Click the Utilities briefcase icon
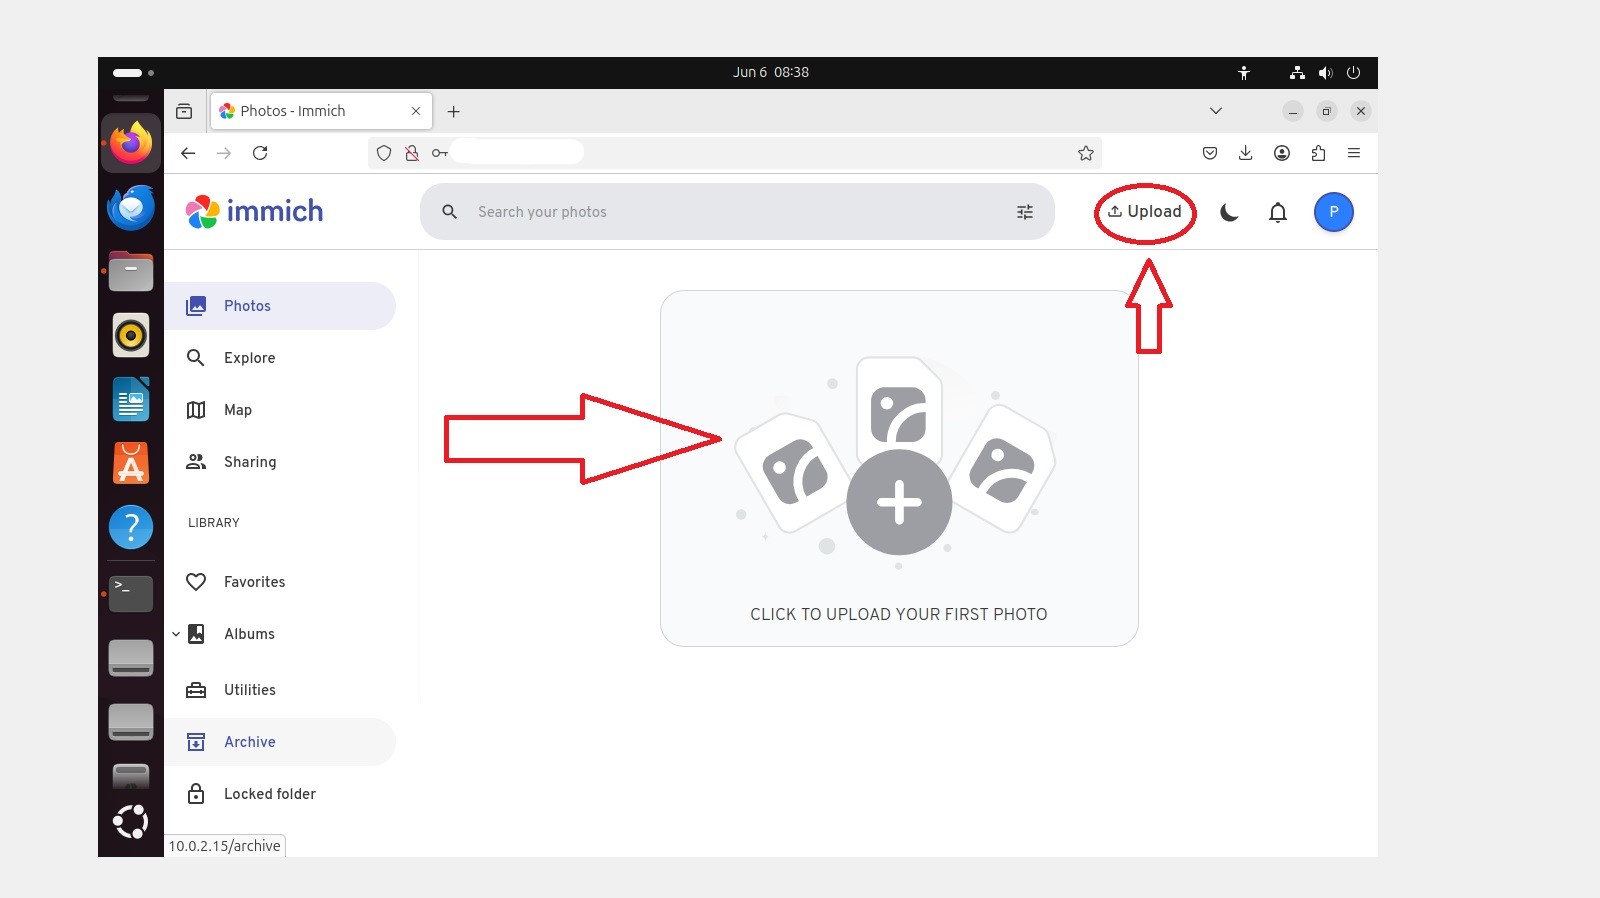 point(196,690)
